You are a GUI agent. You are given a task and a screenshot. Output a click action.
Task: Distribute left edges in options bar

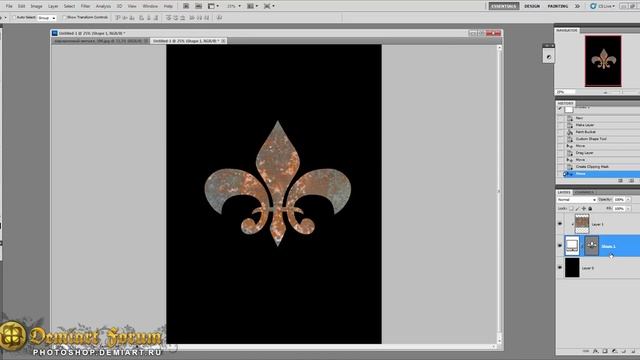coord(192,18)
